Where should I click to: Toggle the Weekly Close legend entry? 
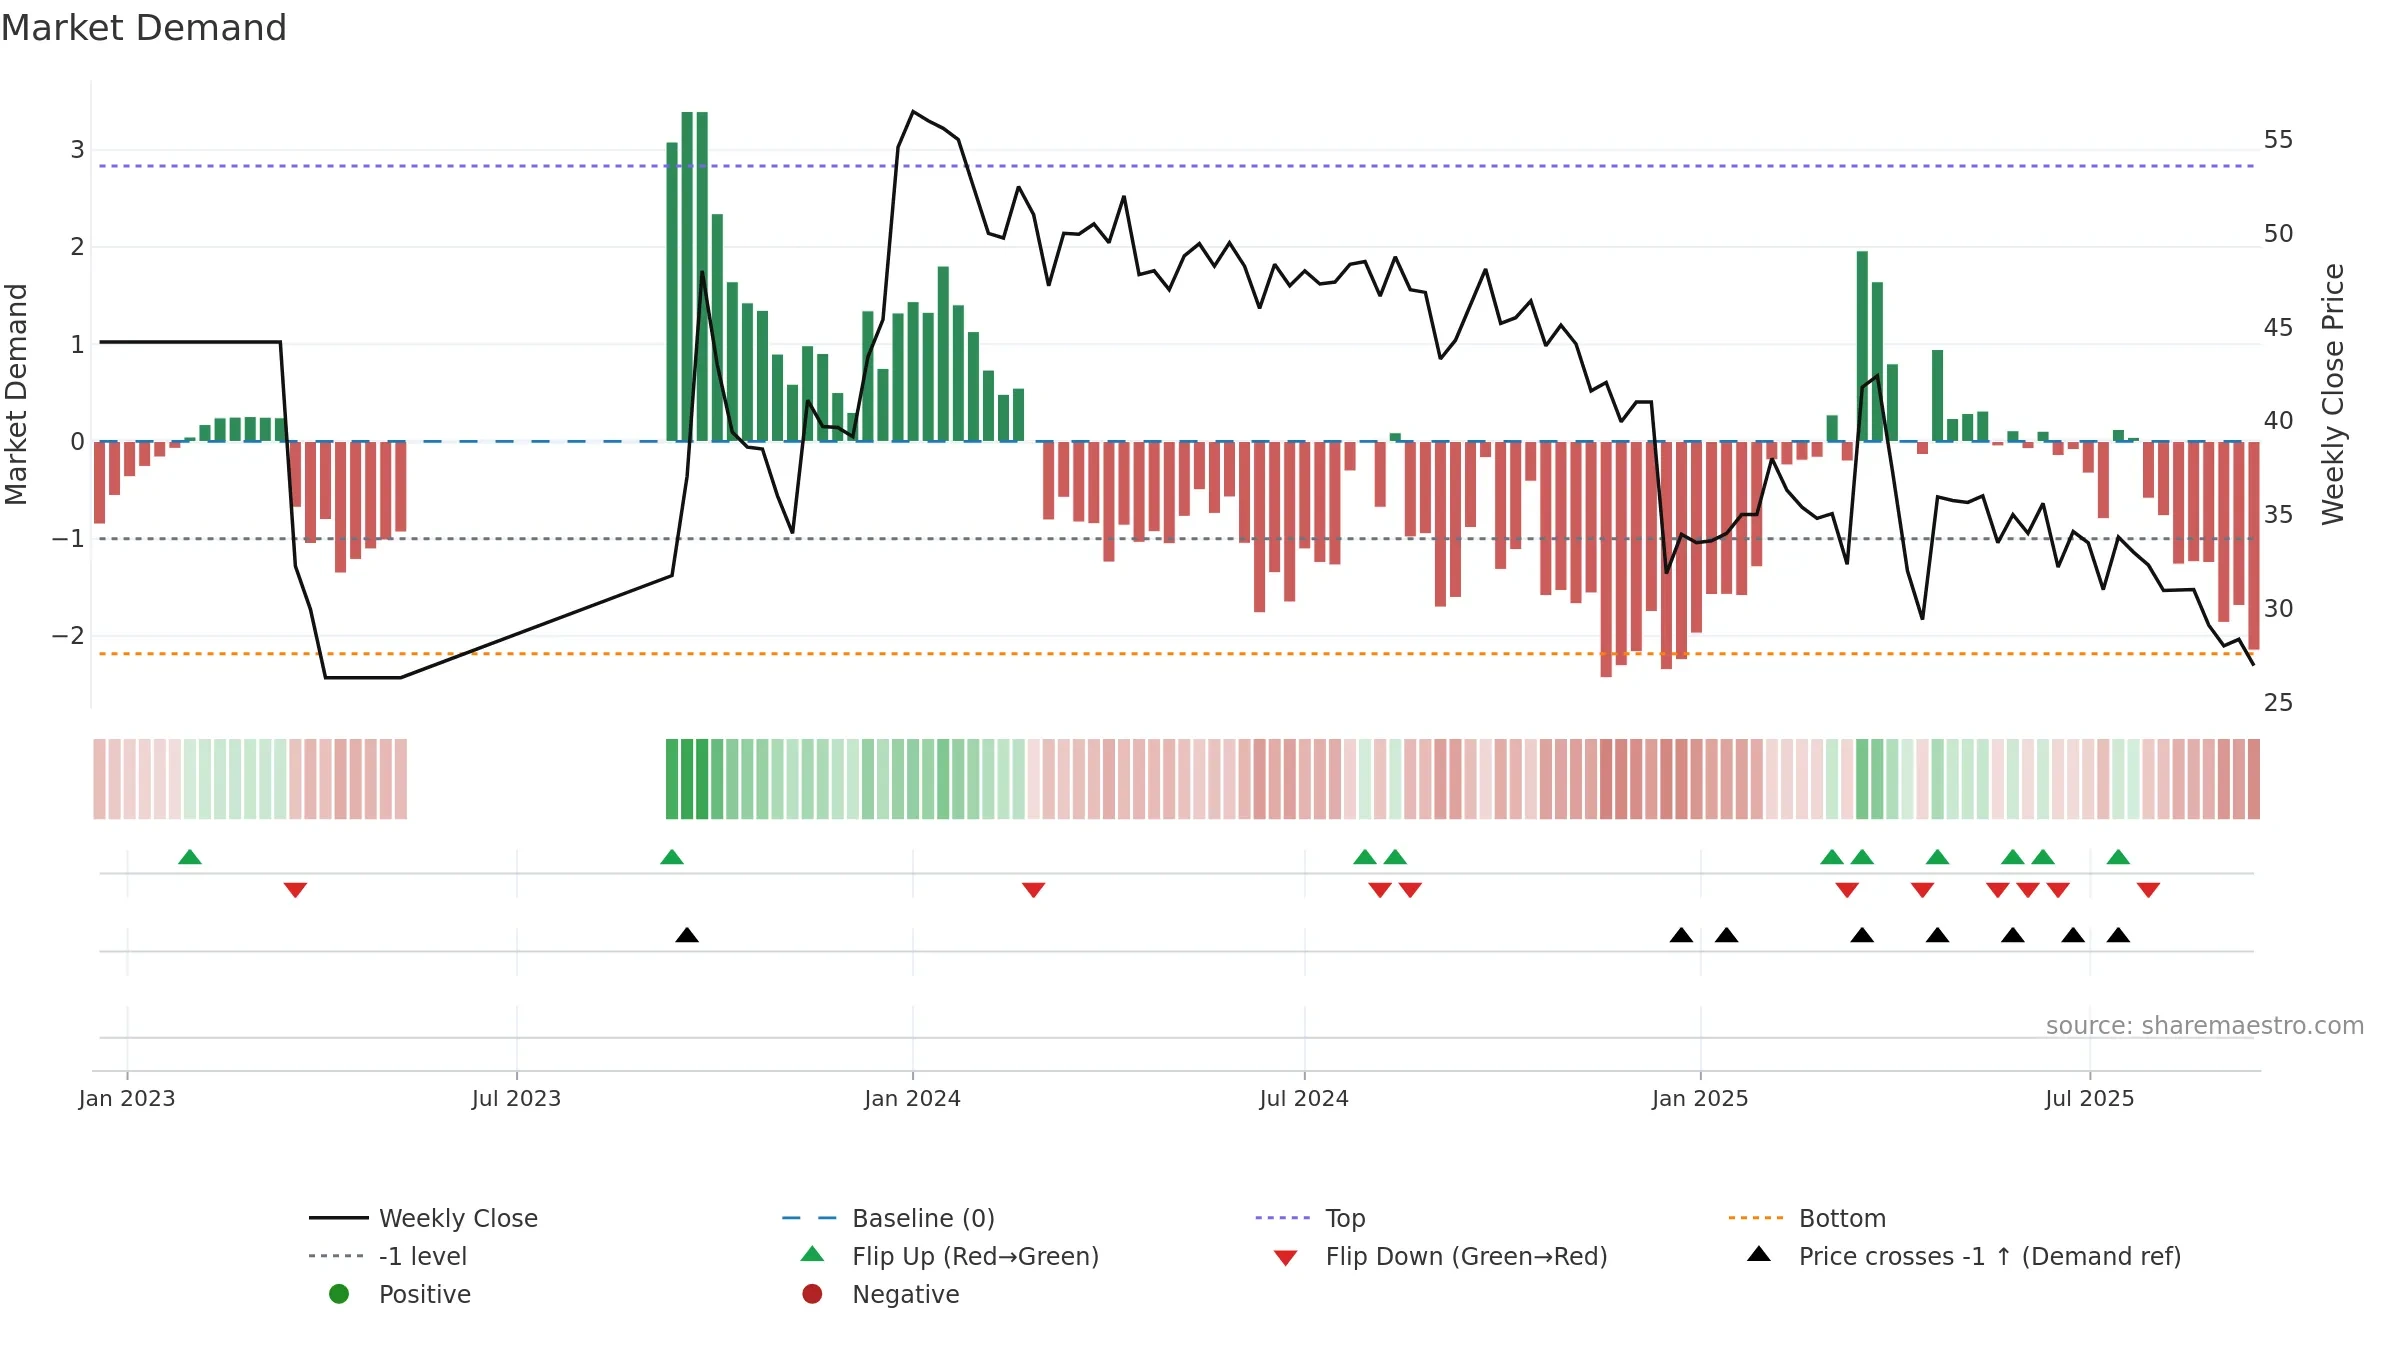pyautogui.click(x=423, y=1218)
